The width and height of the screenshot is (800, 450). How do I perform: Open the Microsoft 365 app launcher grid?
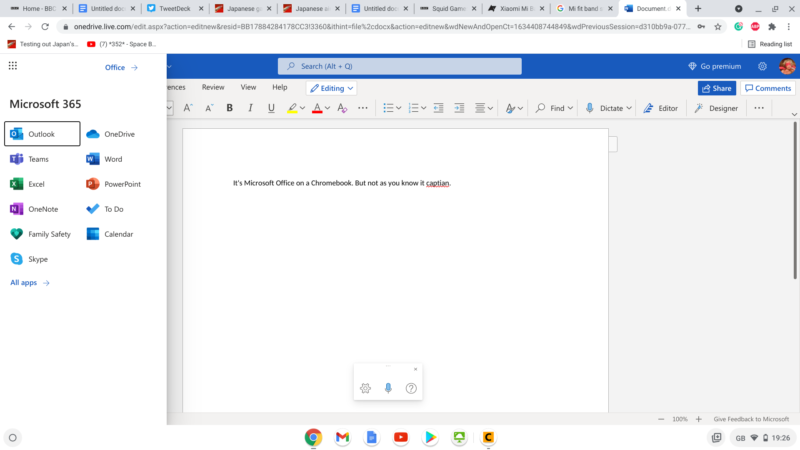(13, 66)
